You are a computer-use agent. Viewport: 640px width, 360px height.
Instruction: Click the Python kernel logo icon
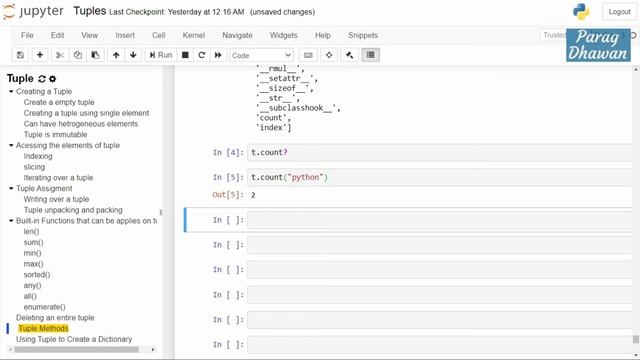(x=581, y=11)
